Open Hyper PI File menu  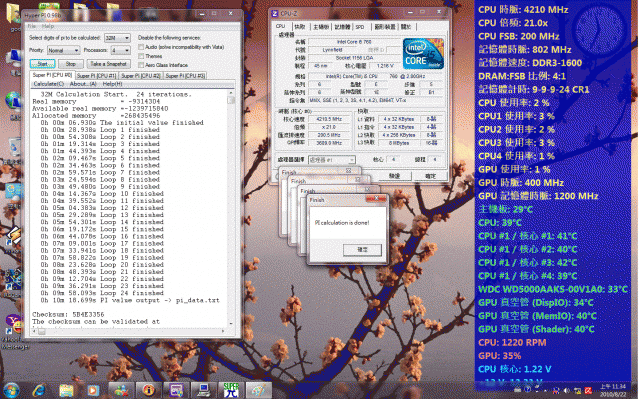31,26
